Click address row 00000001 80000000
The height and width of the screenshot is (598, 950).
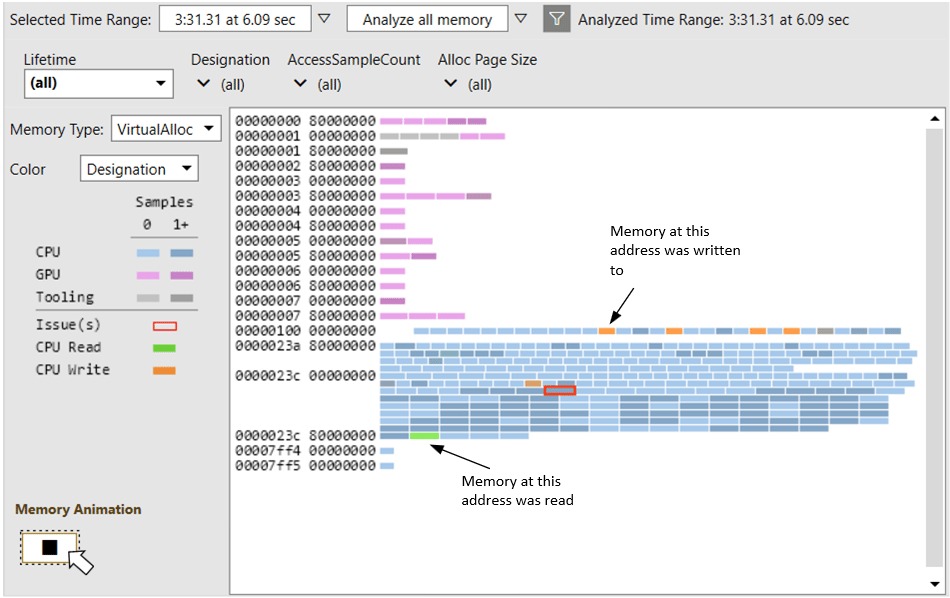pyautogui.click(x=305, y=151)
